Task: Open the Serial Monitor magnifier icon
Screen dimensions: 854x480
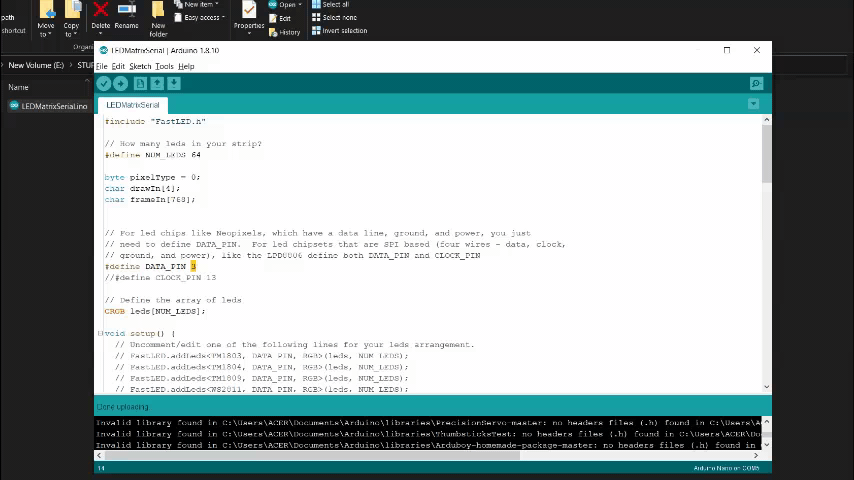Action: [x=756, y=84]
